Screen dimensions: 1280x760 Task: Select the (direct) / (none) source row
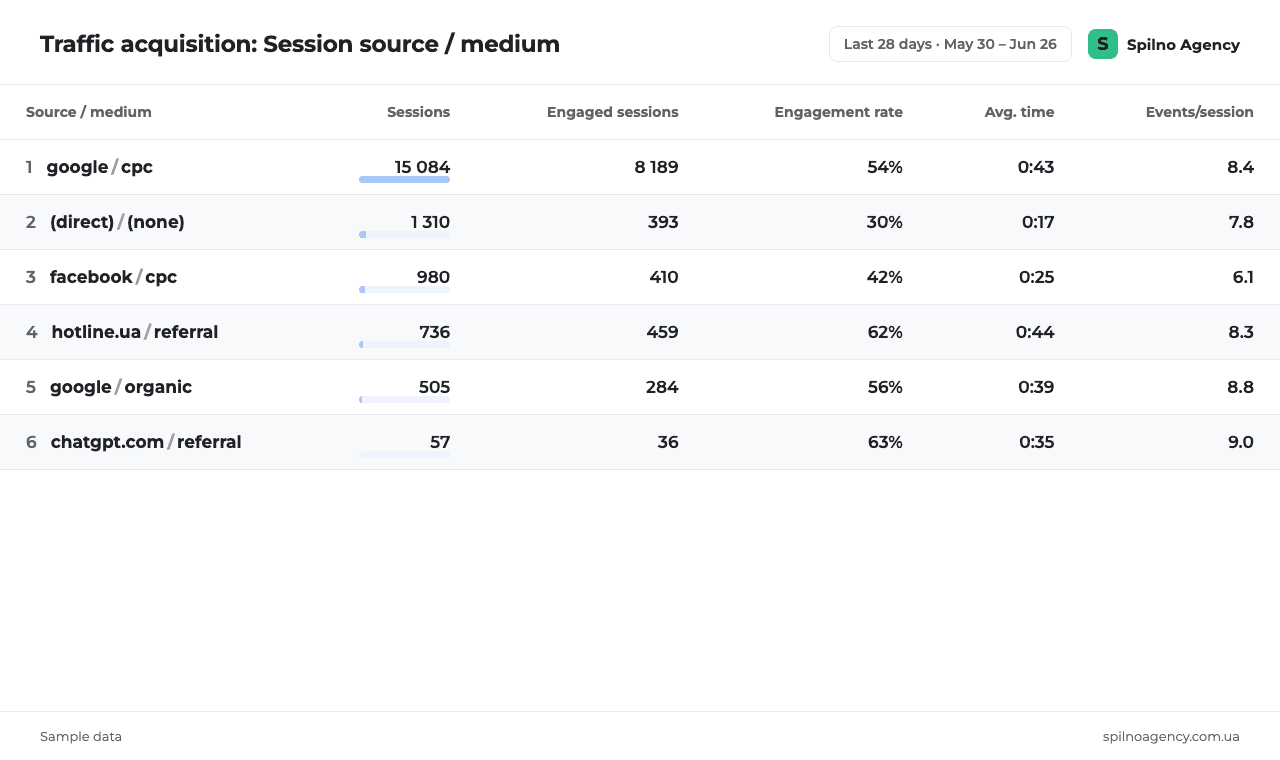click(640, 222)
